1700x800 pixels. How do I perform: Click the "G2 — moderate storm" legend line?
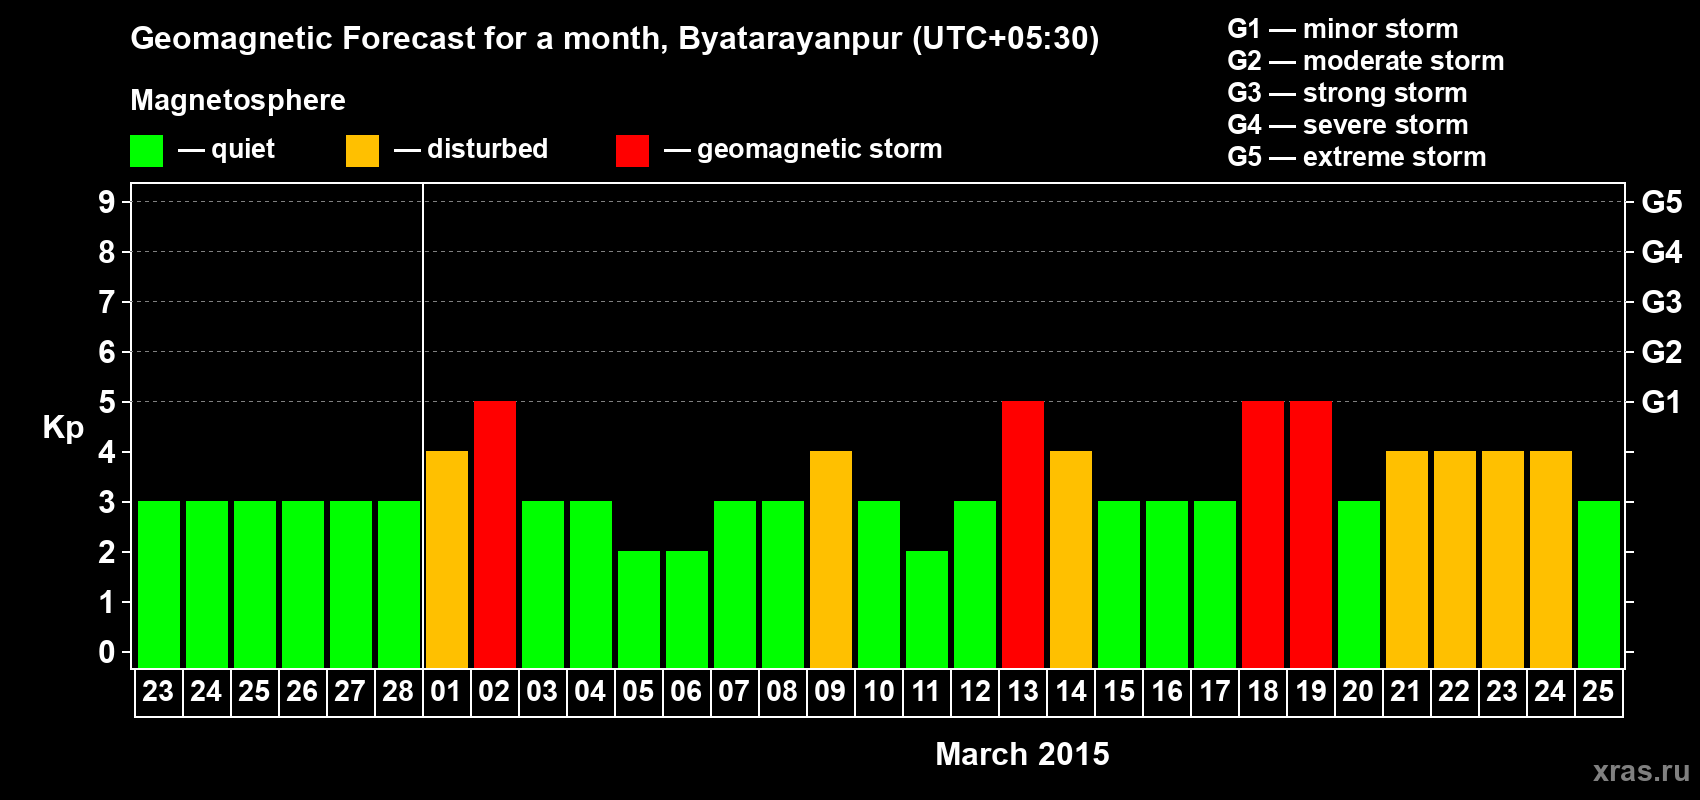(1366, 61)
